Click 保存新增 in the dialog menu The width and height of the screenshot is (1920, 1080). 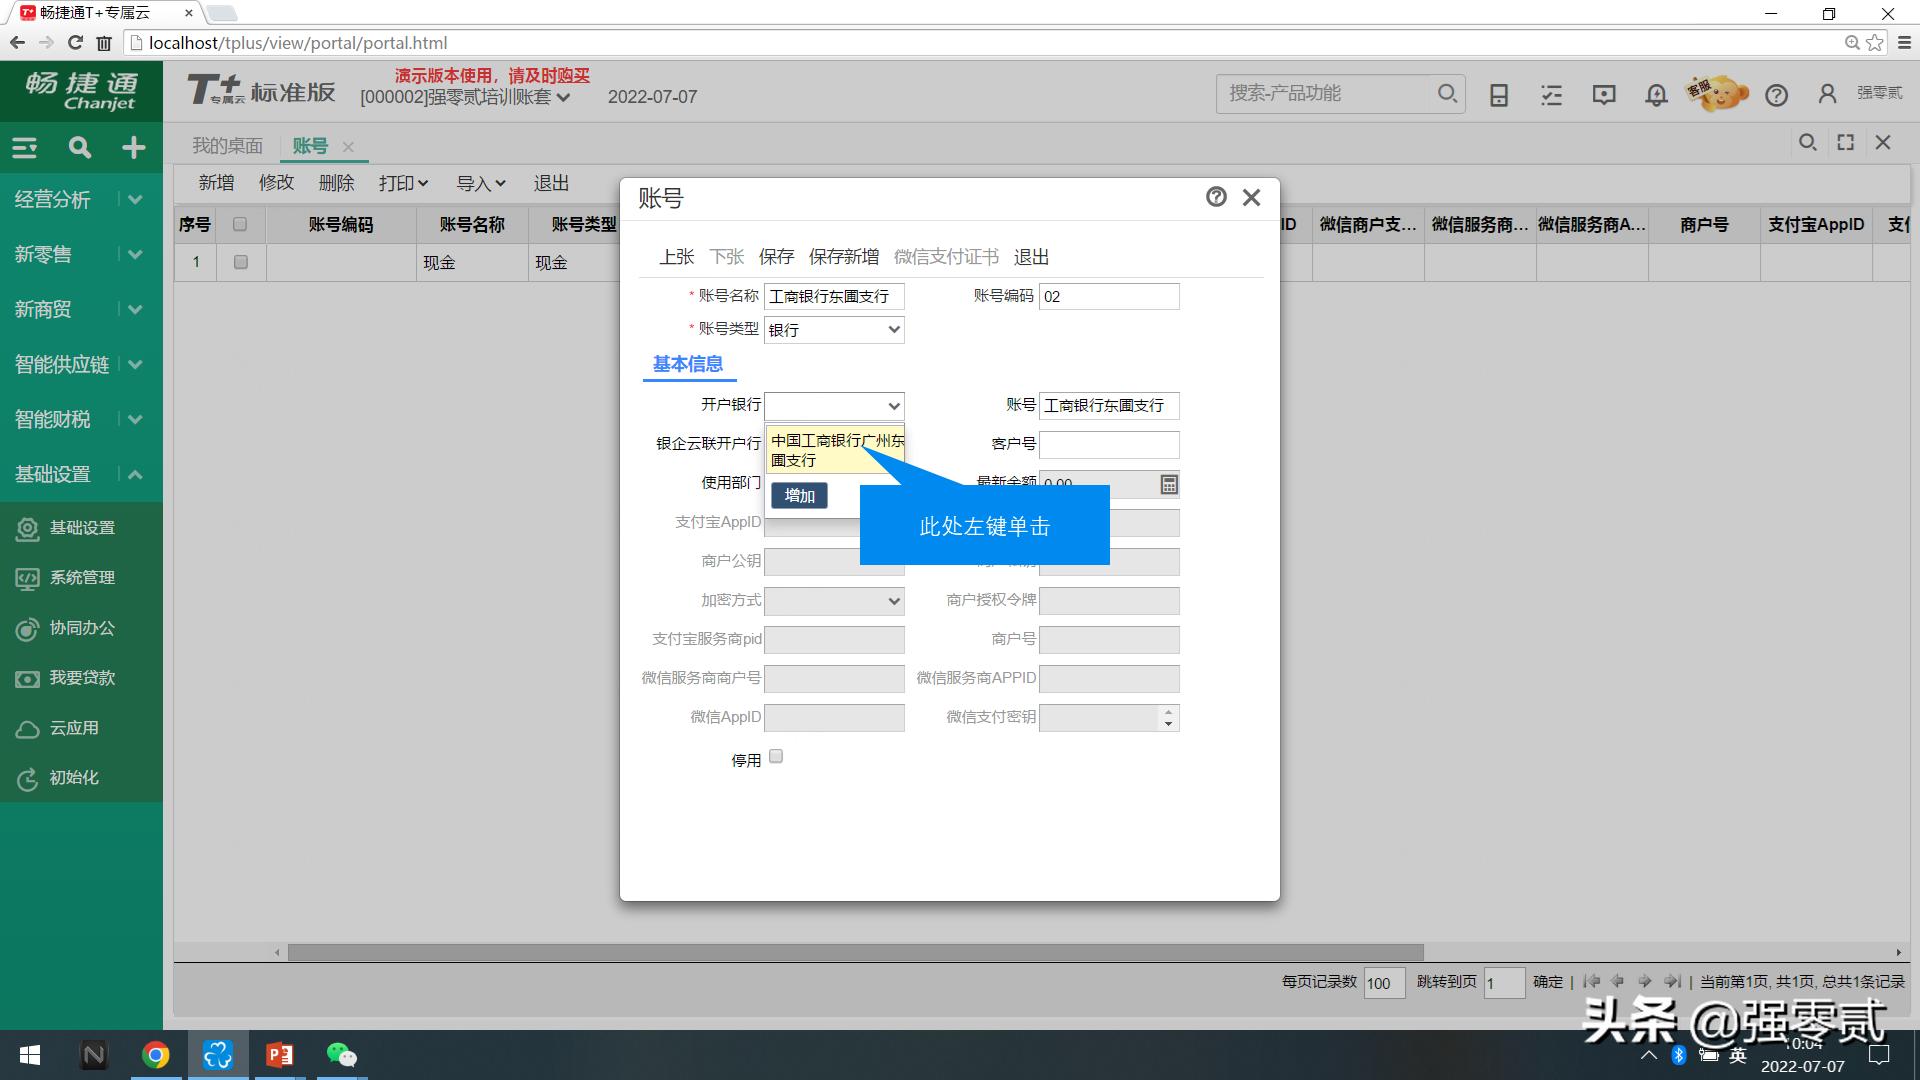pos(841,257)
